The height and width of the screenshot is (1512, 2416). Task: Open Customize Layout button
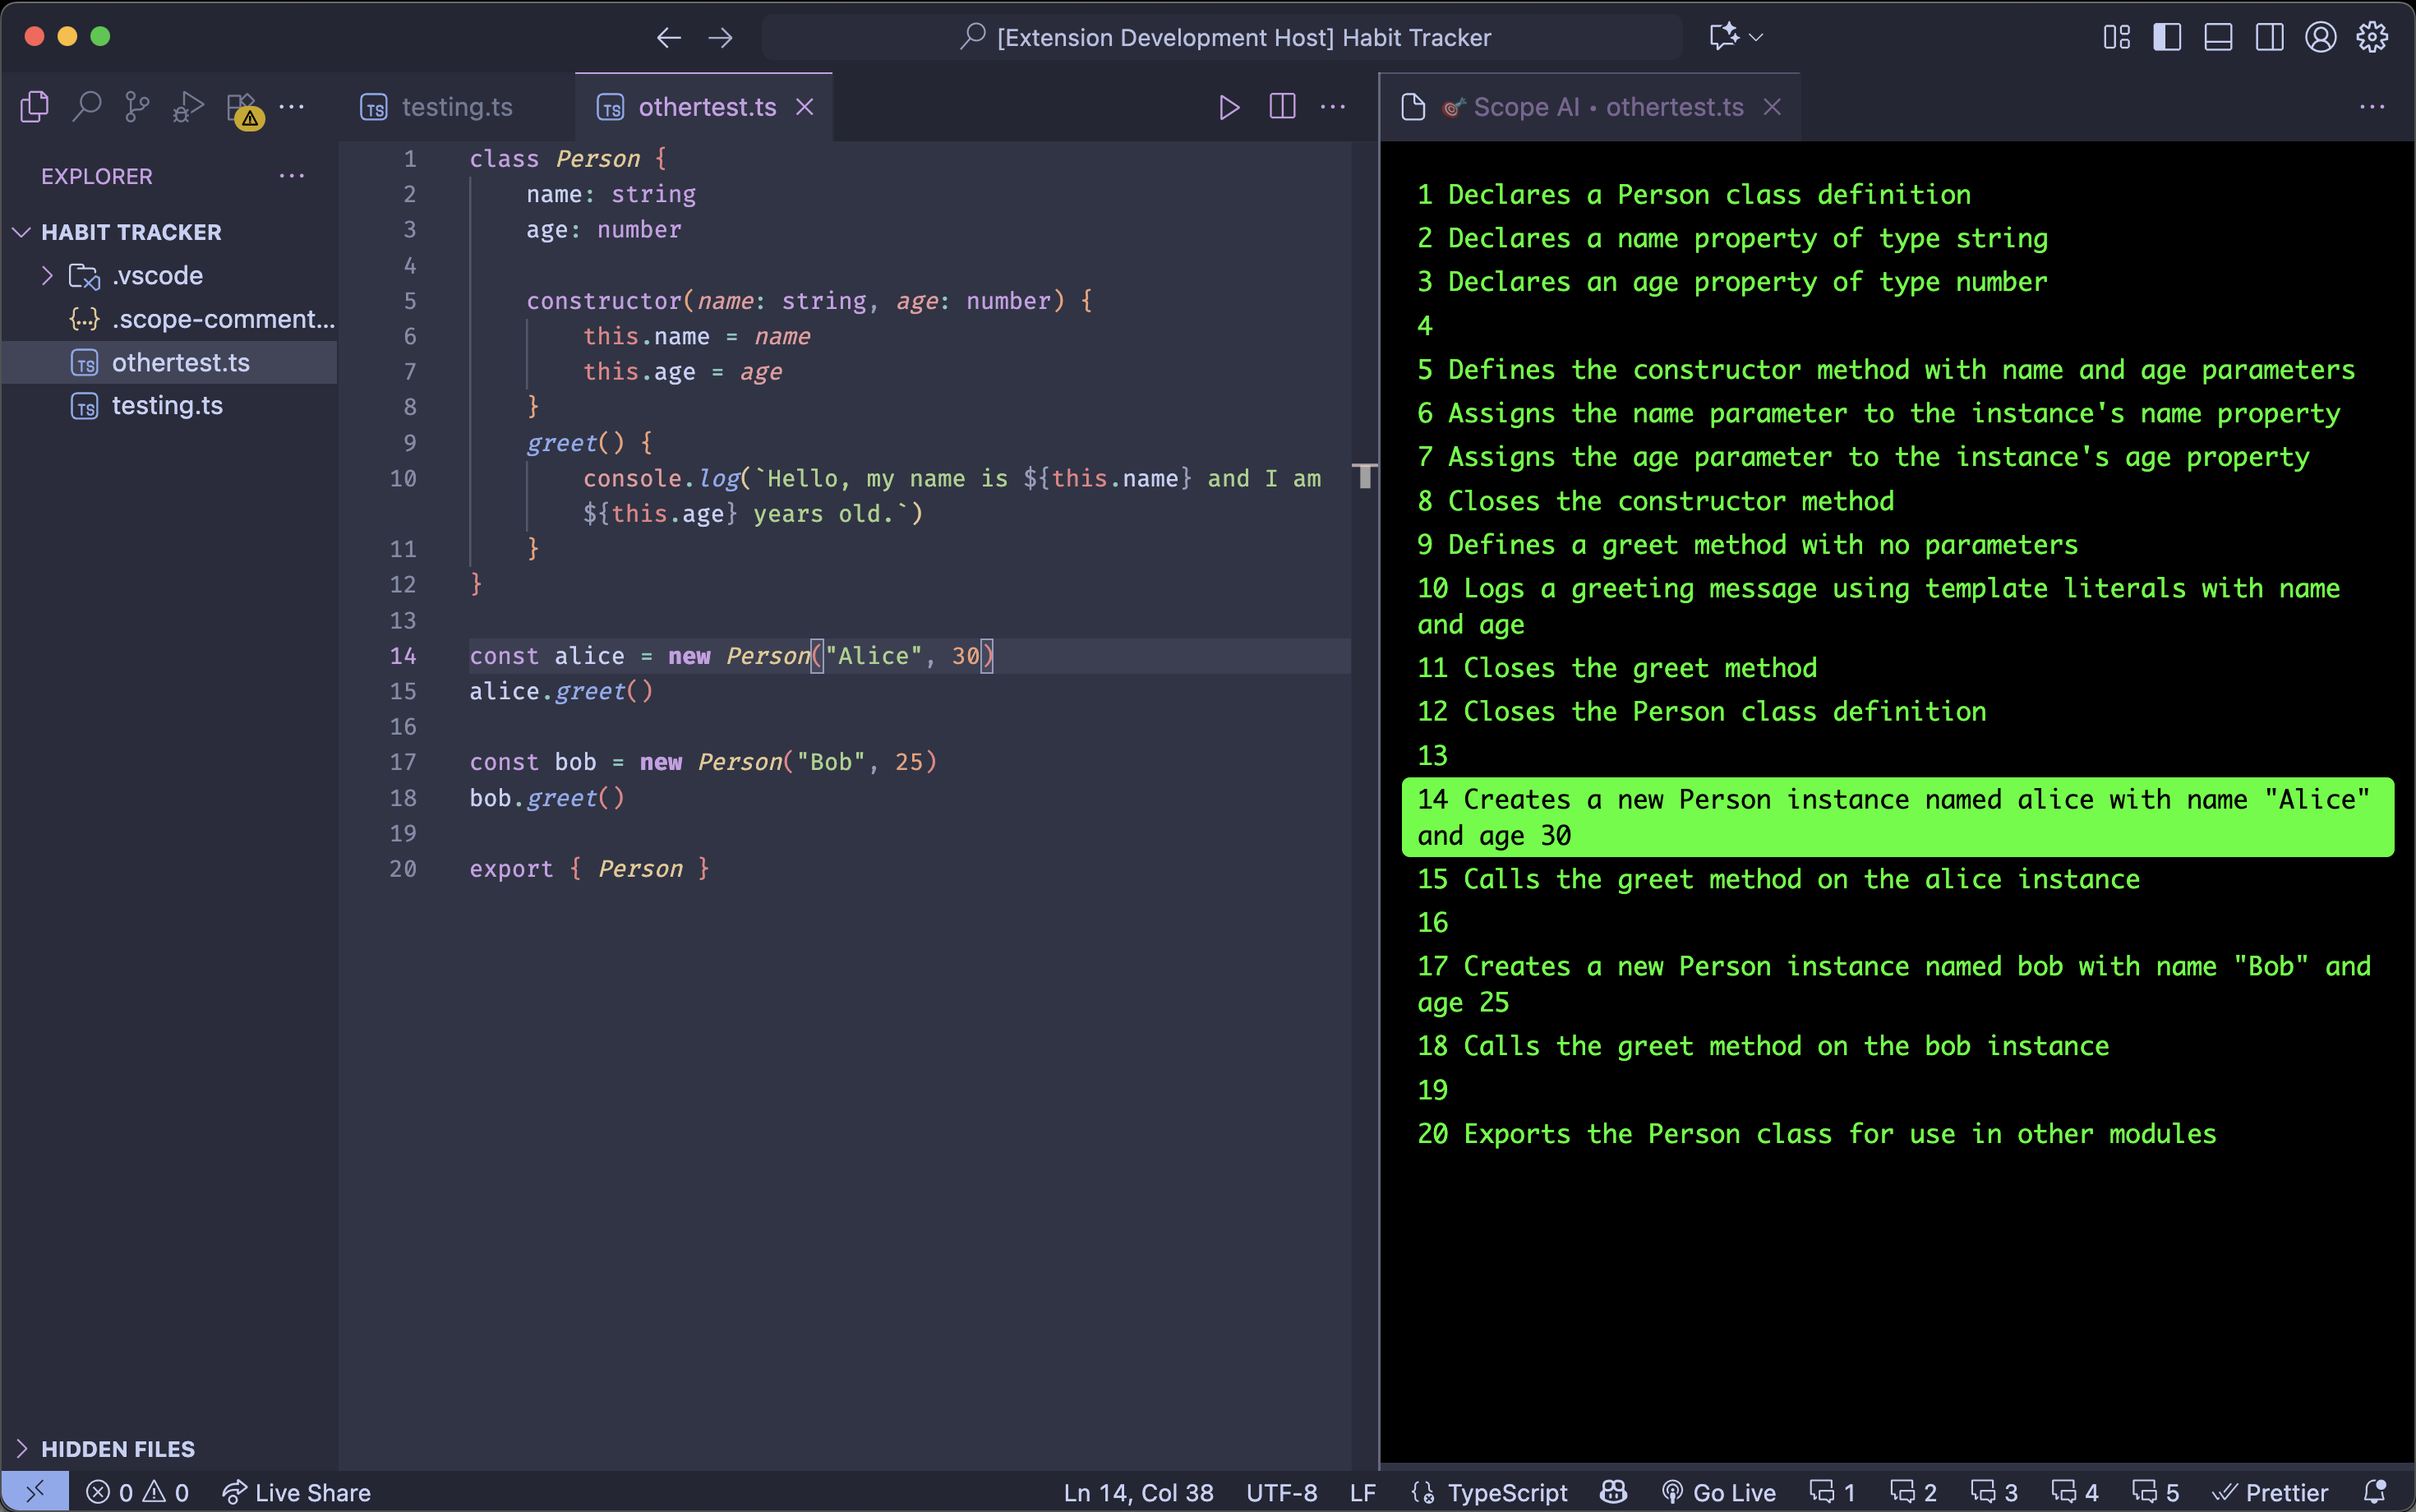[x=2116, y=37]
